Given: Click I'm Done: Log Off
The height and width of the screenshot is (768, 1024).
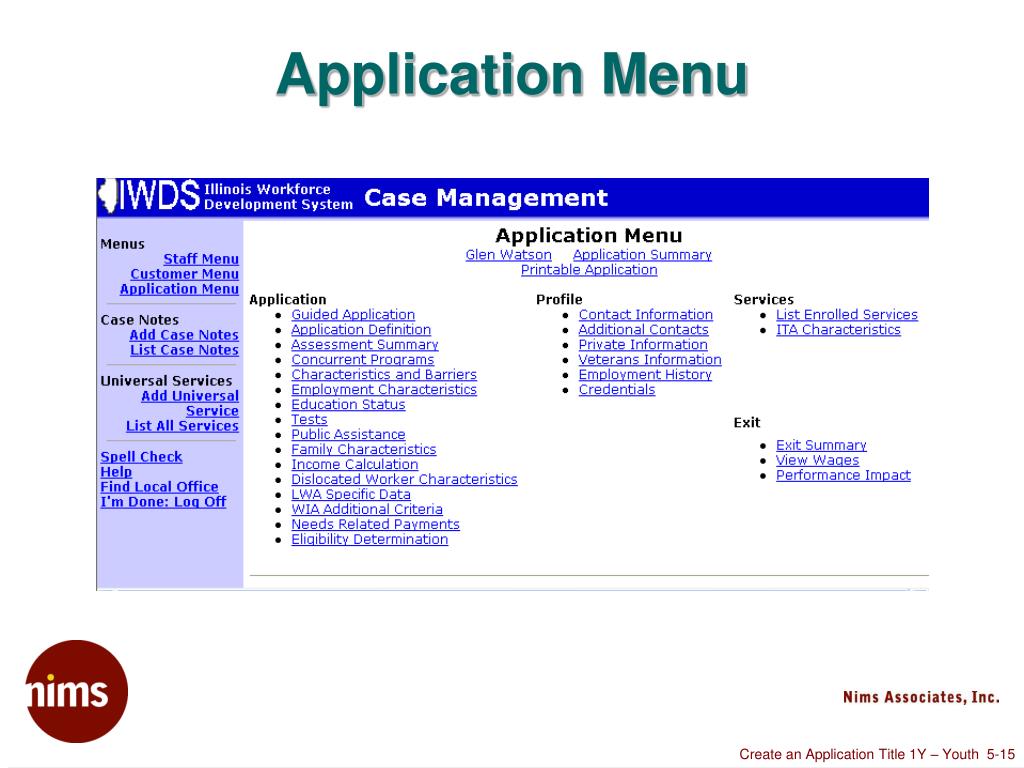Looking at the screenshot, I should 163,502.
